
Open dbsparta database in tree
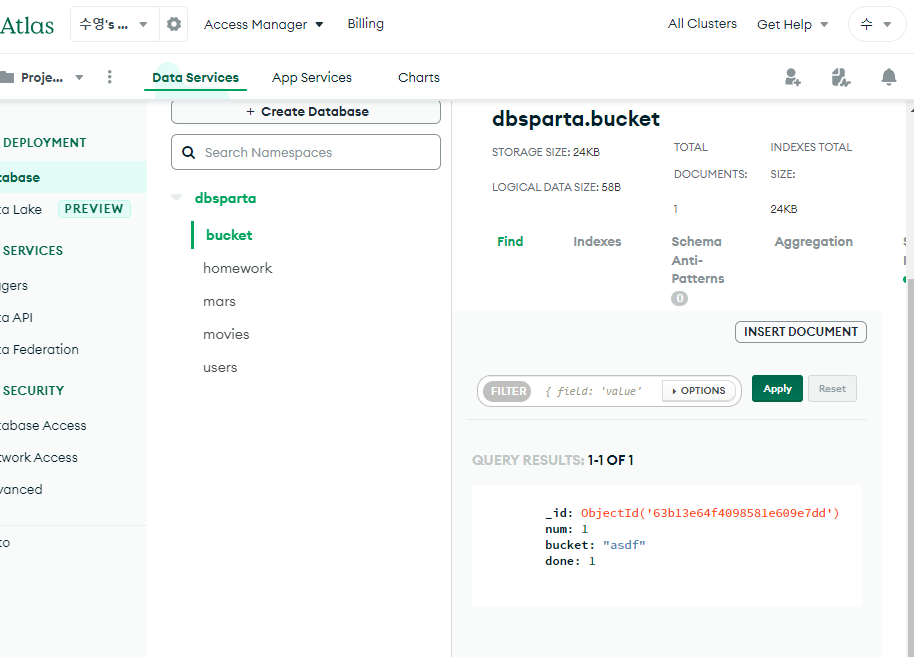click(x=225, y=198)
